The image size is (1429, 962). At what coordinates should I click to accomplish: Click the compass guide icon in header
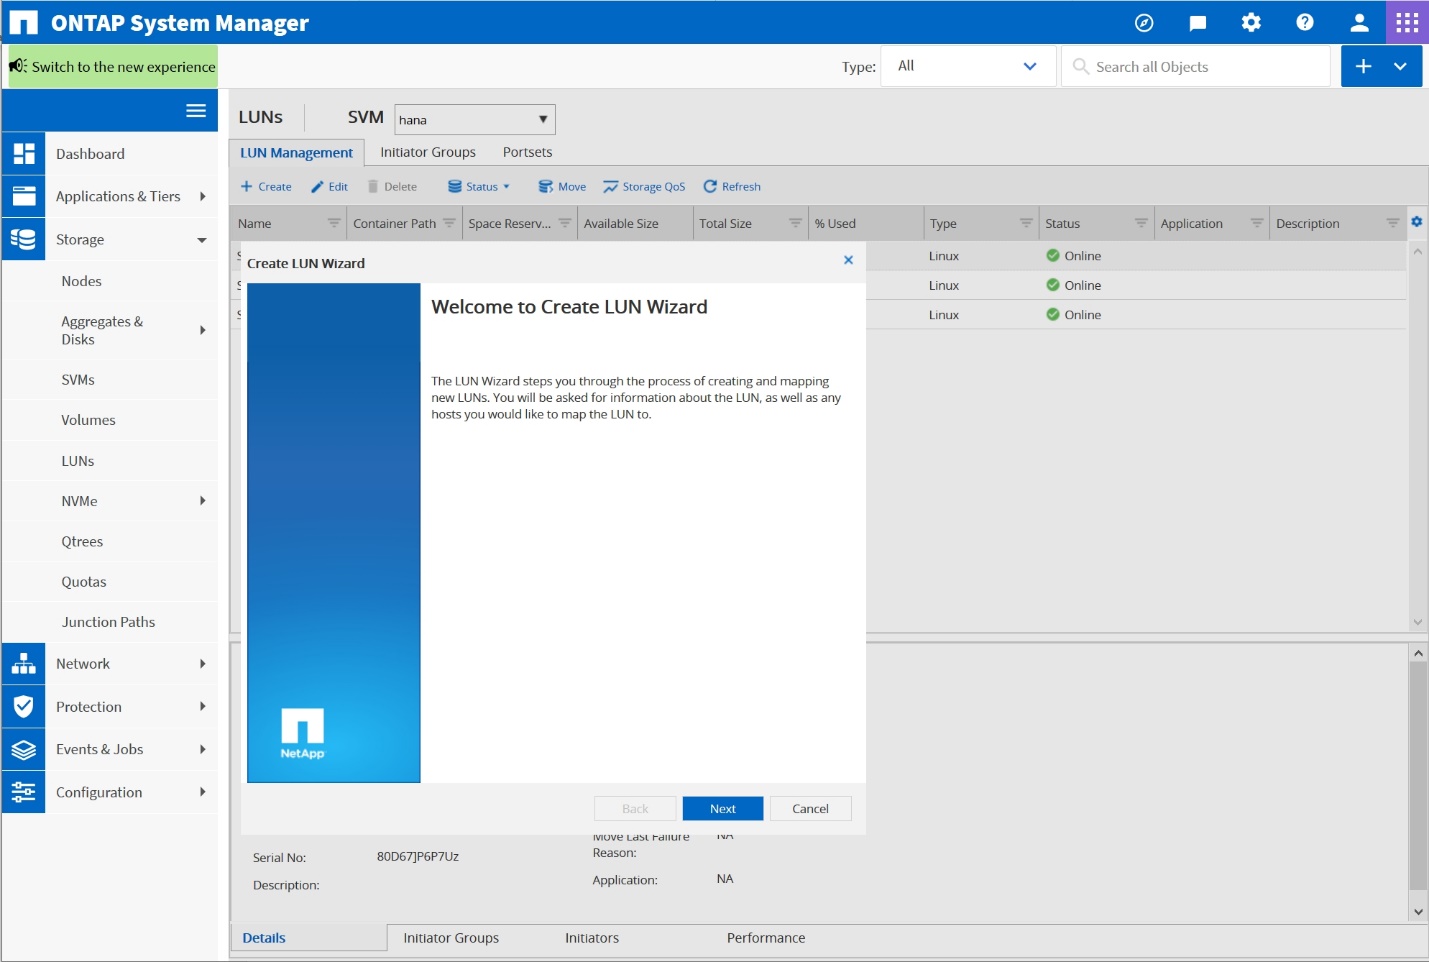pyautogui.click(x=1144, y=22)
